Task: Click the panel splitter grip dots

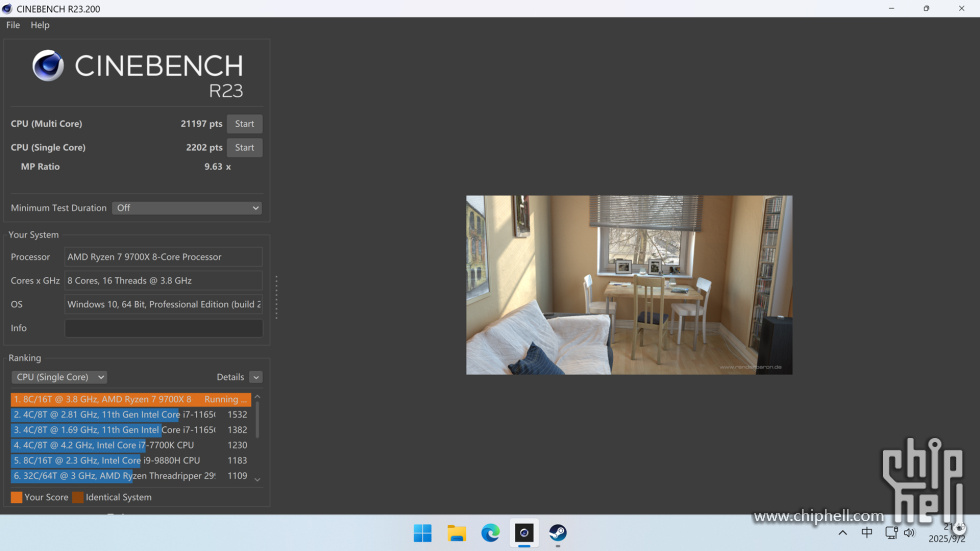Action: [276, 297]
